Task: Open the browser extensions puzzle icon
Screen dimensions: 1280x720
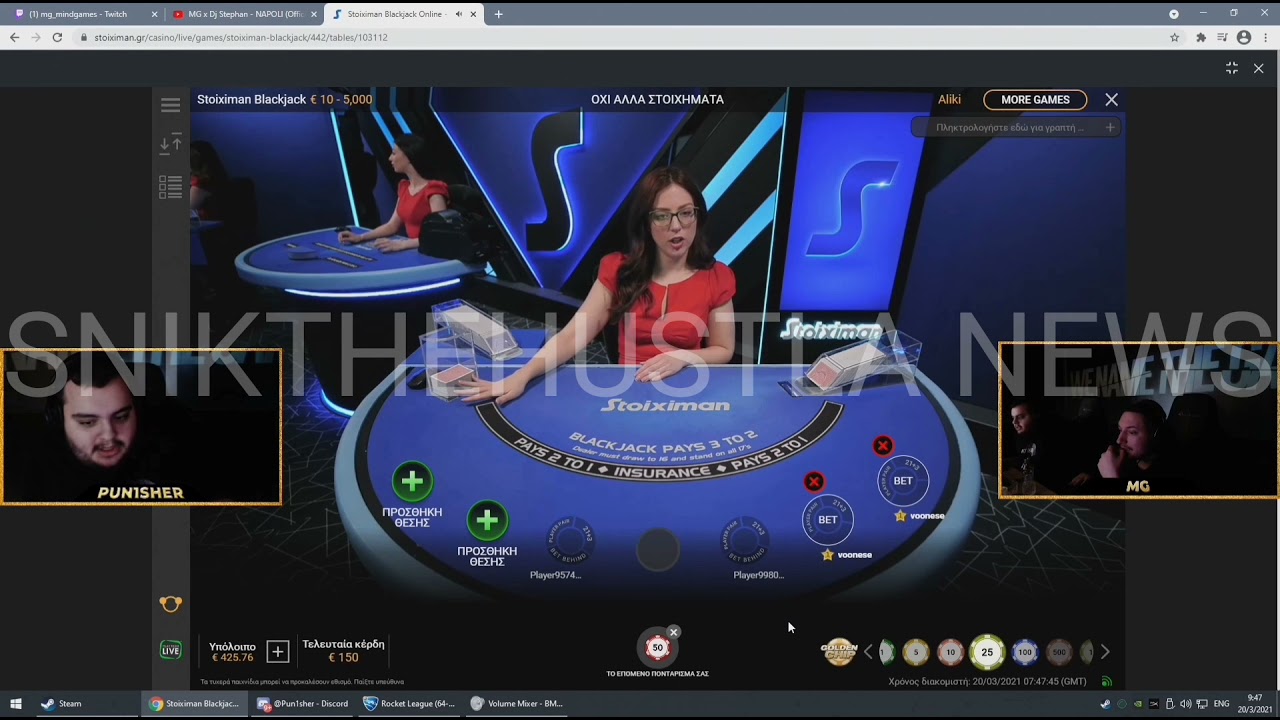Action: (1201, 37)
